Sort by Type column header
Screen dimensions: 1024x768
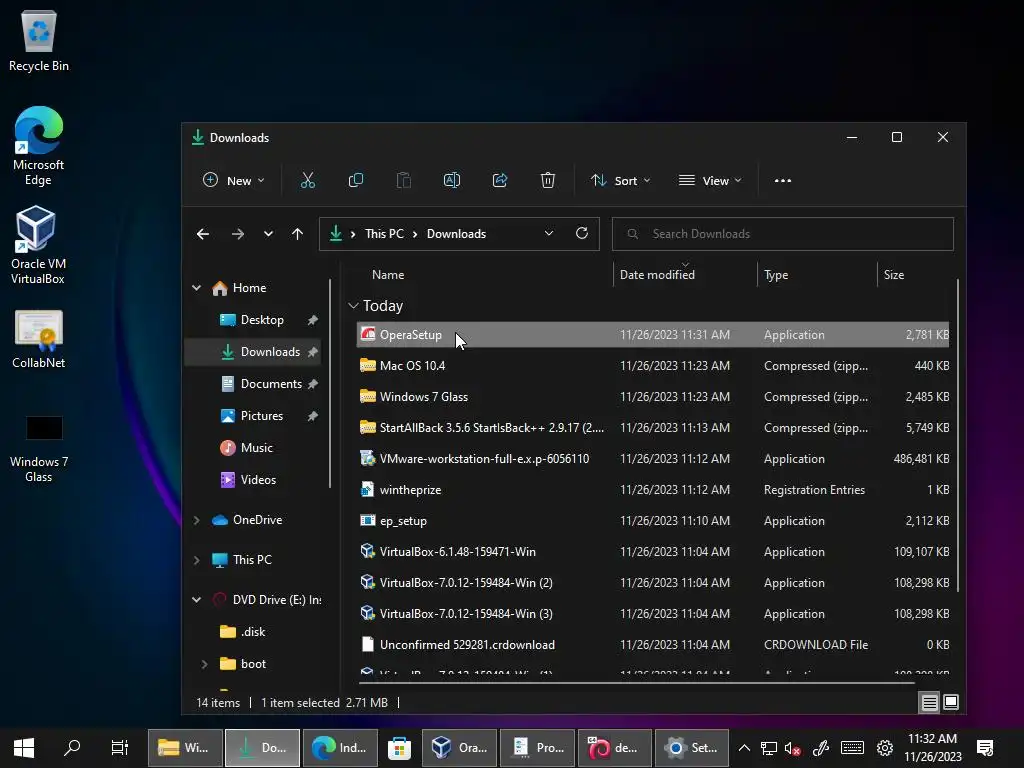(776, 275)
